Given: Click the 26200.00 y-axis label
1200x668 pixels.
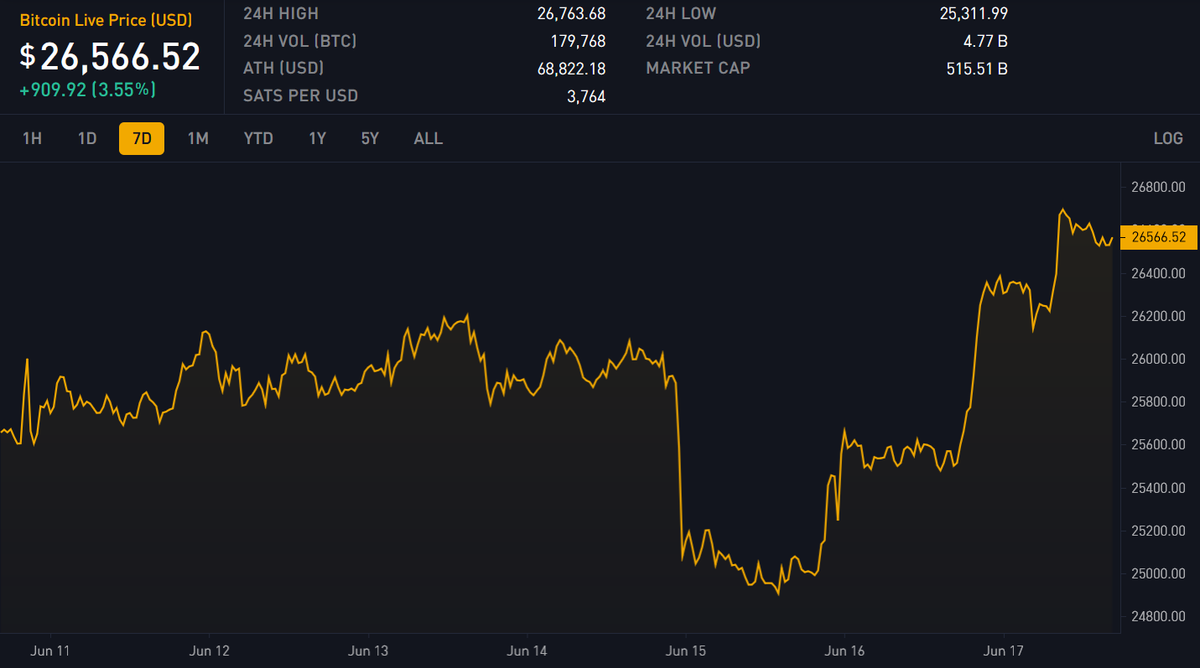Looking at the screenshot, I should 1158,316.
